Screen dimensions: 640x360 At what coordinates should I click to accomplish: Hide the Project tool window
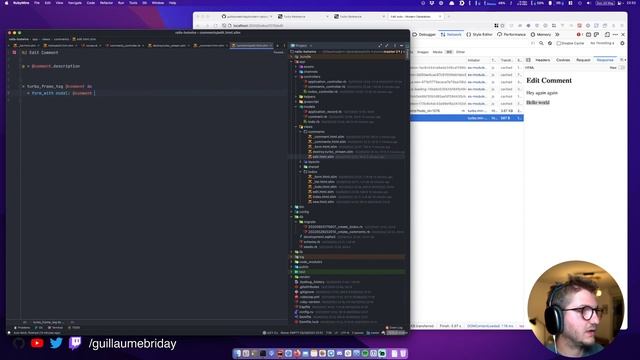pos(402,46)
